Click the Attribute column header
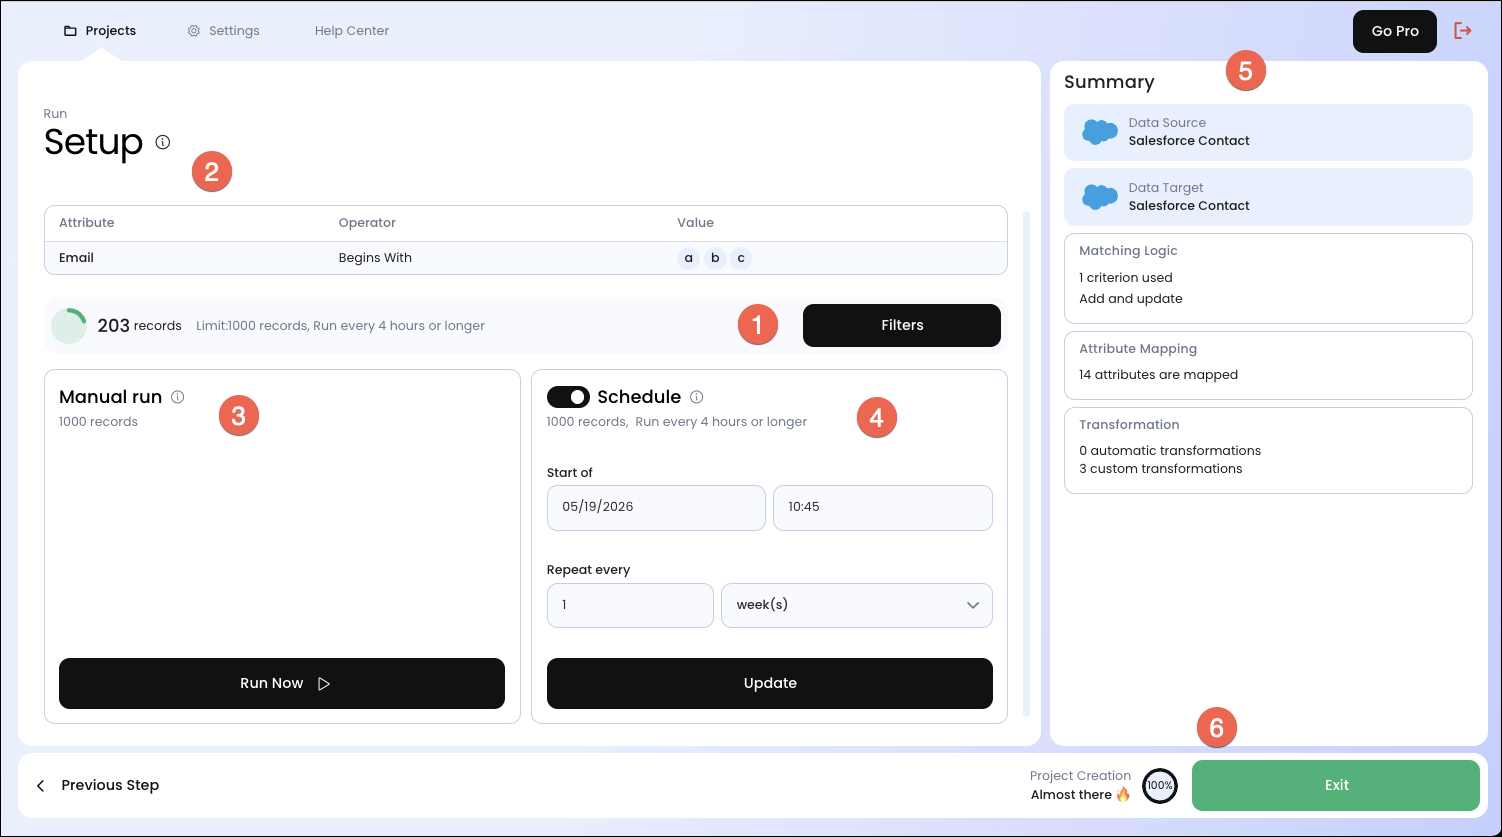 (x=87, y=223)
